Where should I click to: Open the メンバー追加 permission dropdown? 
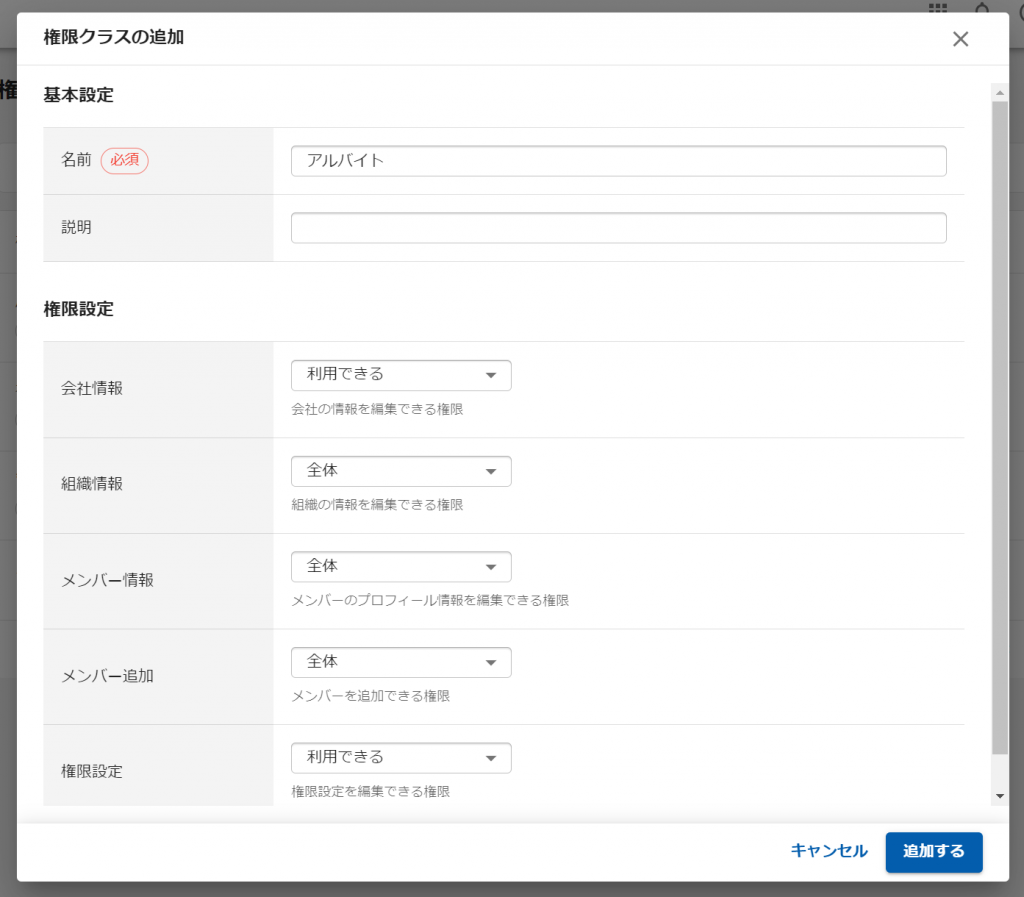tap(401, 662)
